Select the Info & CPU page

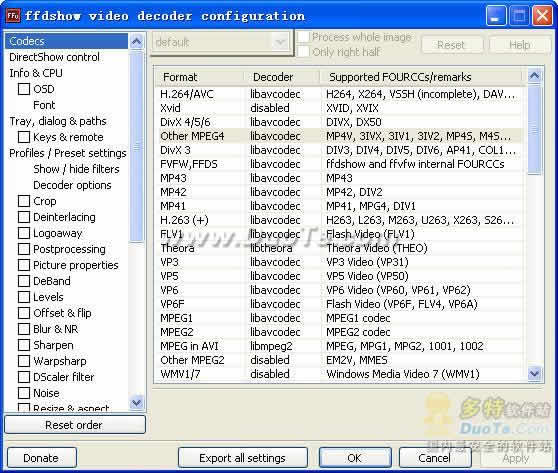[36, 73]
